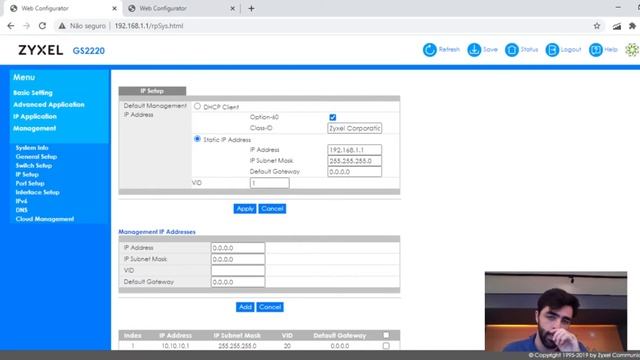Screen dimensions: 640x360
Task: Switch to first Web Configurator tab
Action: point(63,8)
